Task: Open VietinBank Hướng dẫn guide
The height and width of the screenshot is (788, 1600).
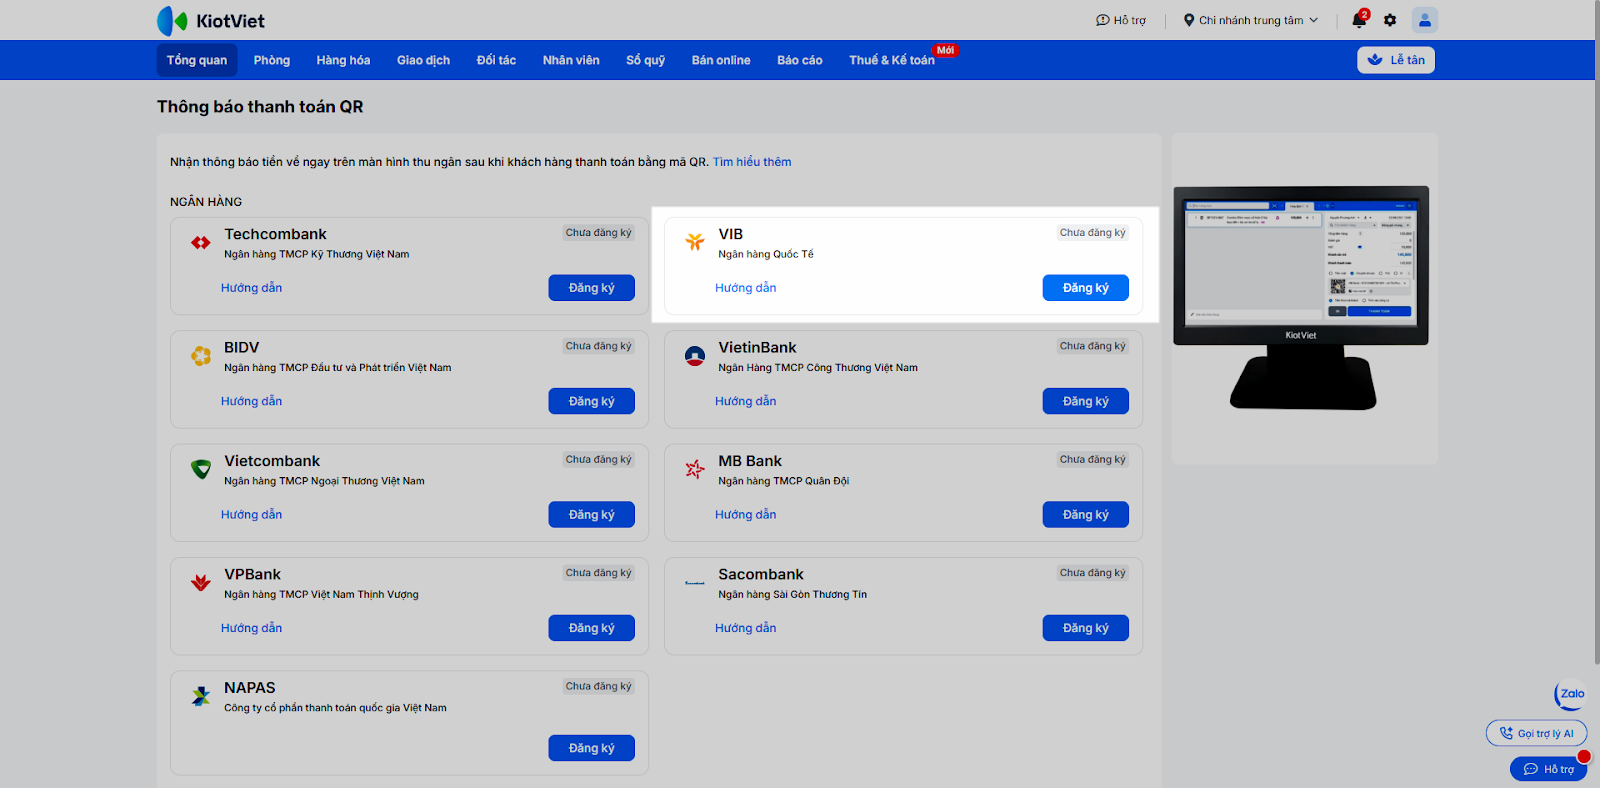Action: [x=746, y=401]
